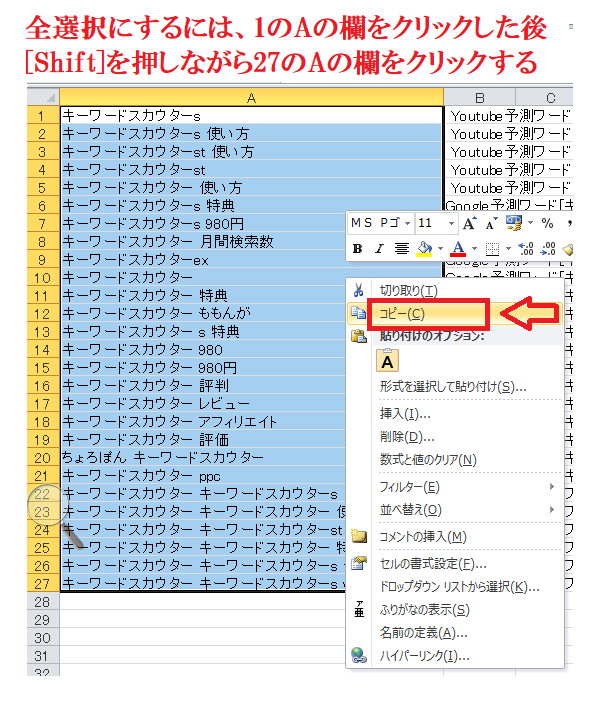Choose ハイパーリンク(I)... entry
The height and width of the screenshot is (718, 613).
424,656
